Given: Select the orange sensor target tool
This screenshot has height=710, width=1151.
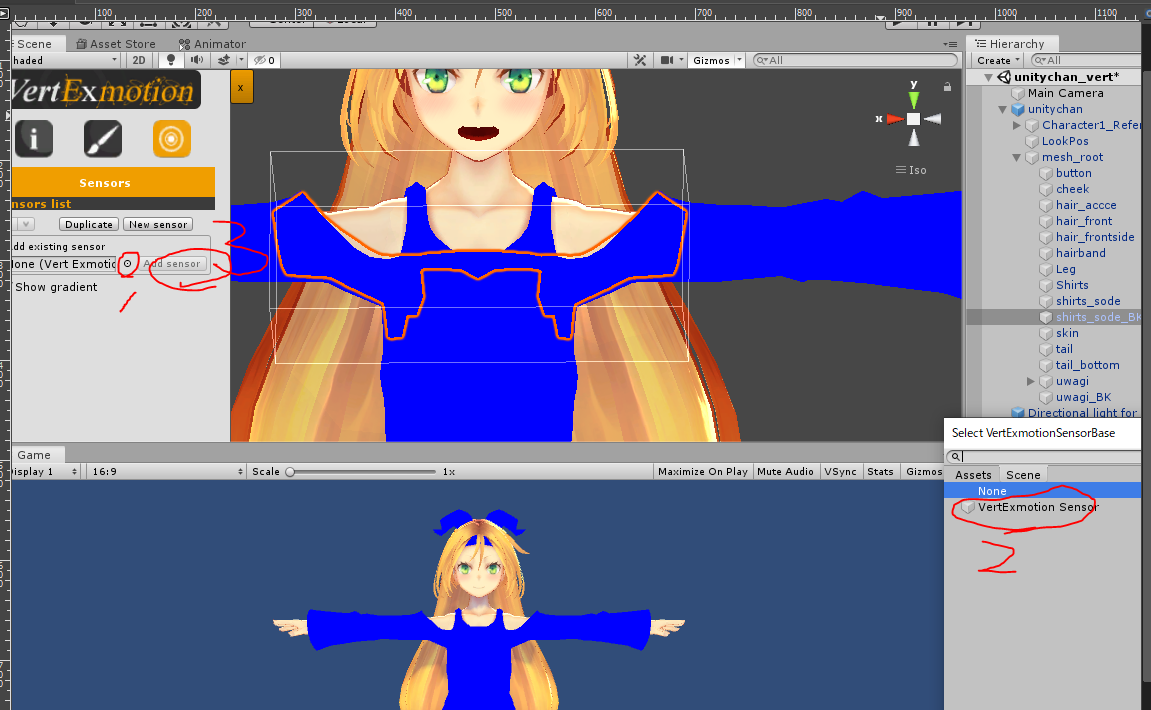Looking at the screenshot, I should click(172, 138).
